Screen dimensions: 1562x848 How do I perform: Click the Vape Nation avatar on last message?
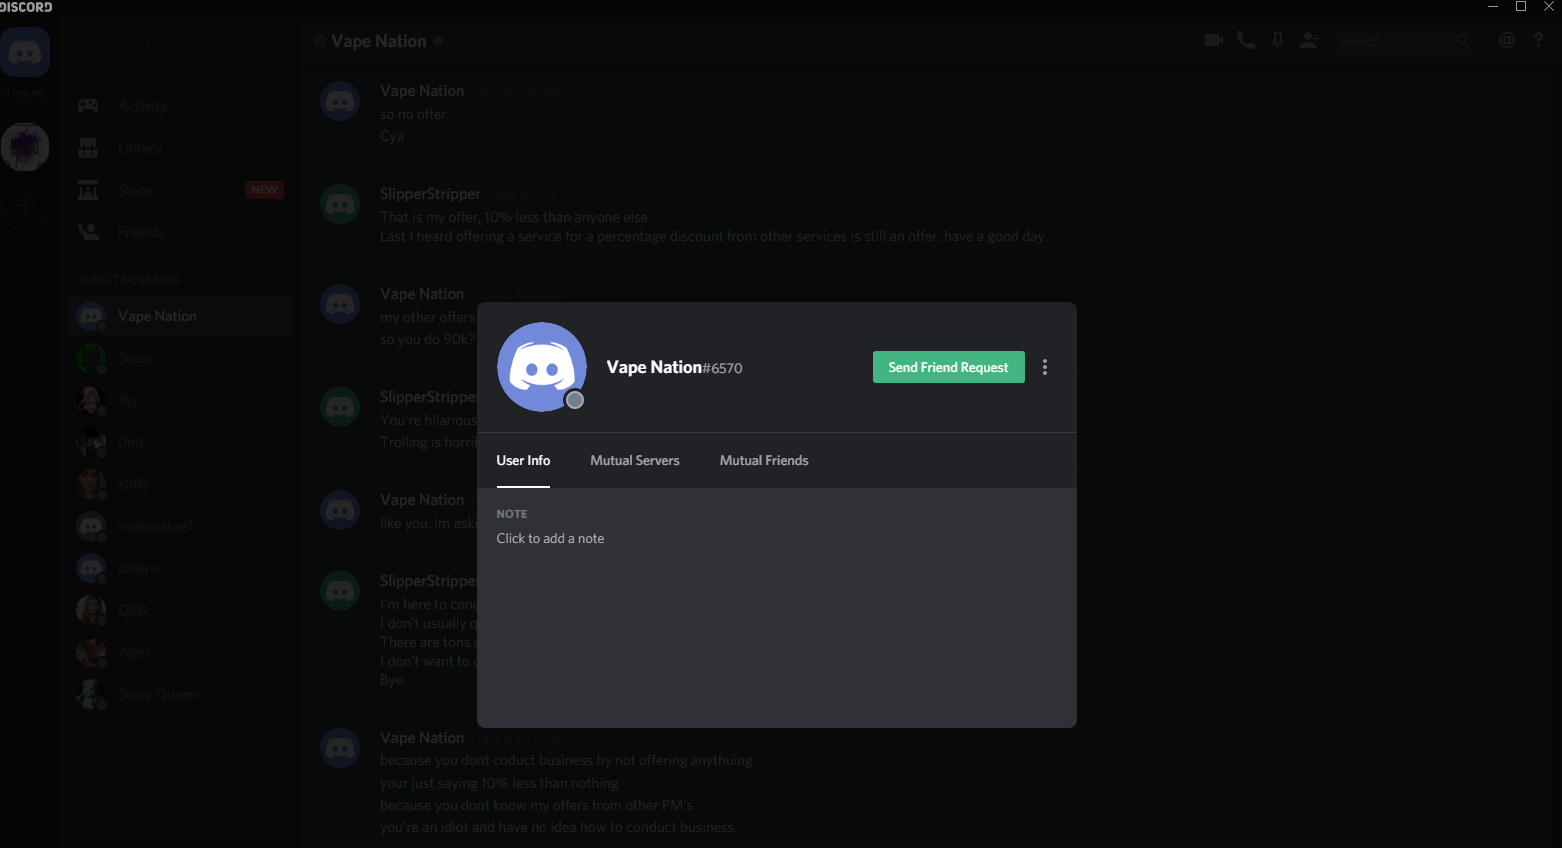pos(340,748)
